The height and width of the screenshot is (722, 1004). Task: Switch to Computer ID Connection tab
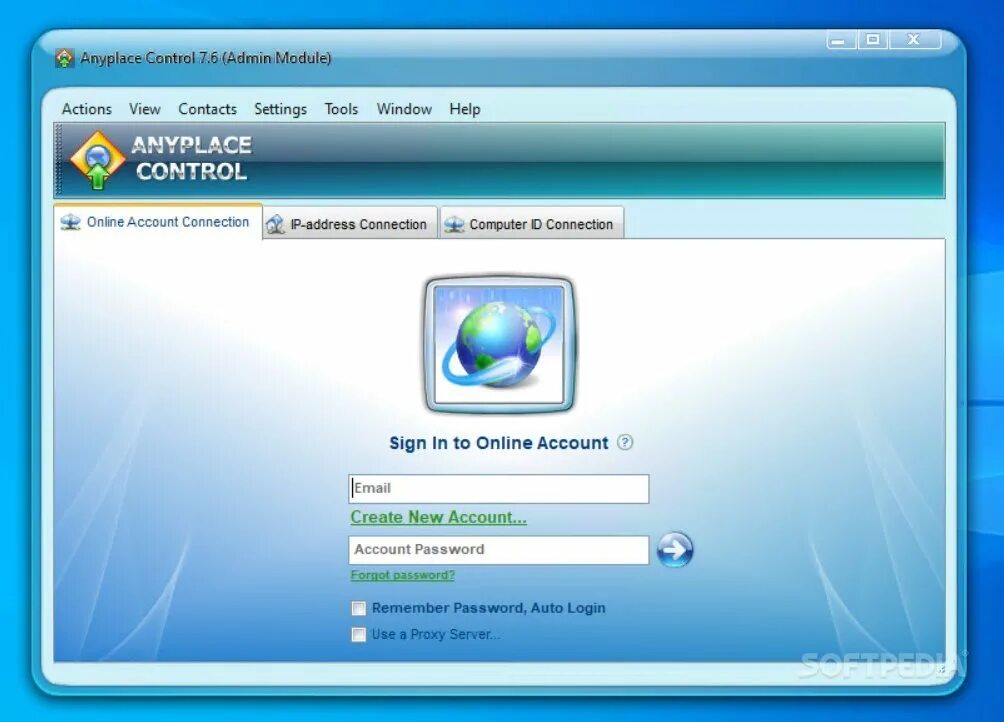pyautogui.click(x=531, y=224)
